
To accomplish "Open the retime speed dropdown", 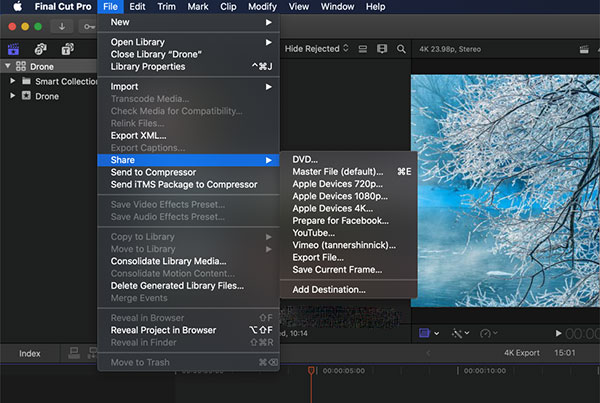I will pyautogui.click(x=489, y=333).
